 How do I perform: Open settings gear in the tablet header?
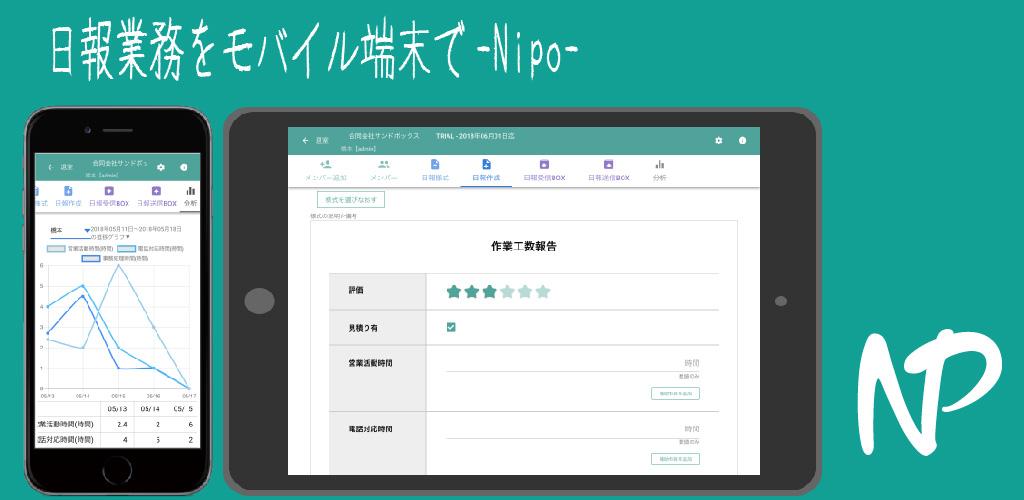[718, 140]
